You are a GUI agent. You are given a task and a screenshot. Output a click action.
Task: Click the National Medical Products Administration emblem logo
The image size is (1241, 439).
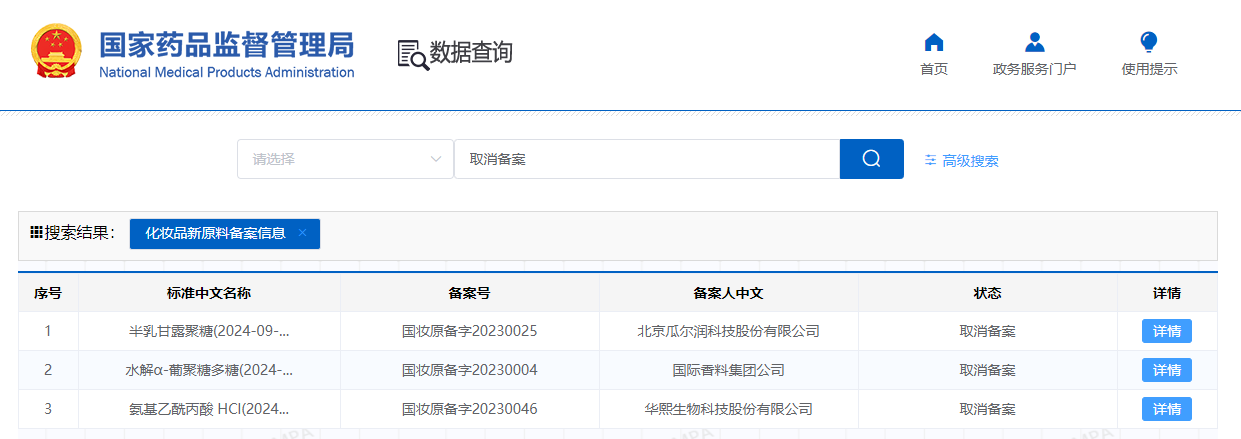click(x=56, y=53)
